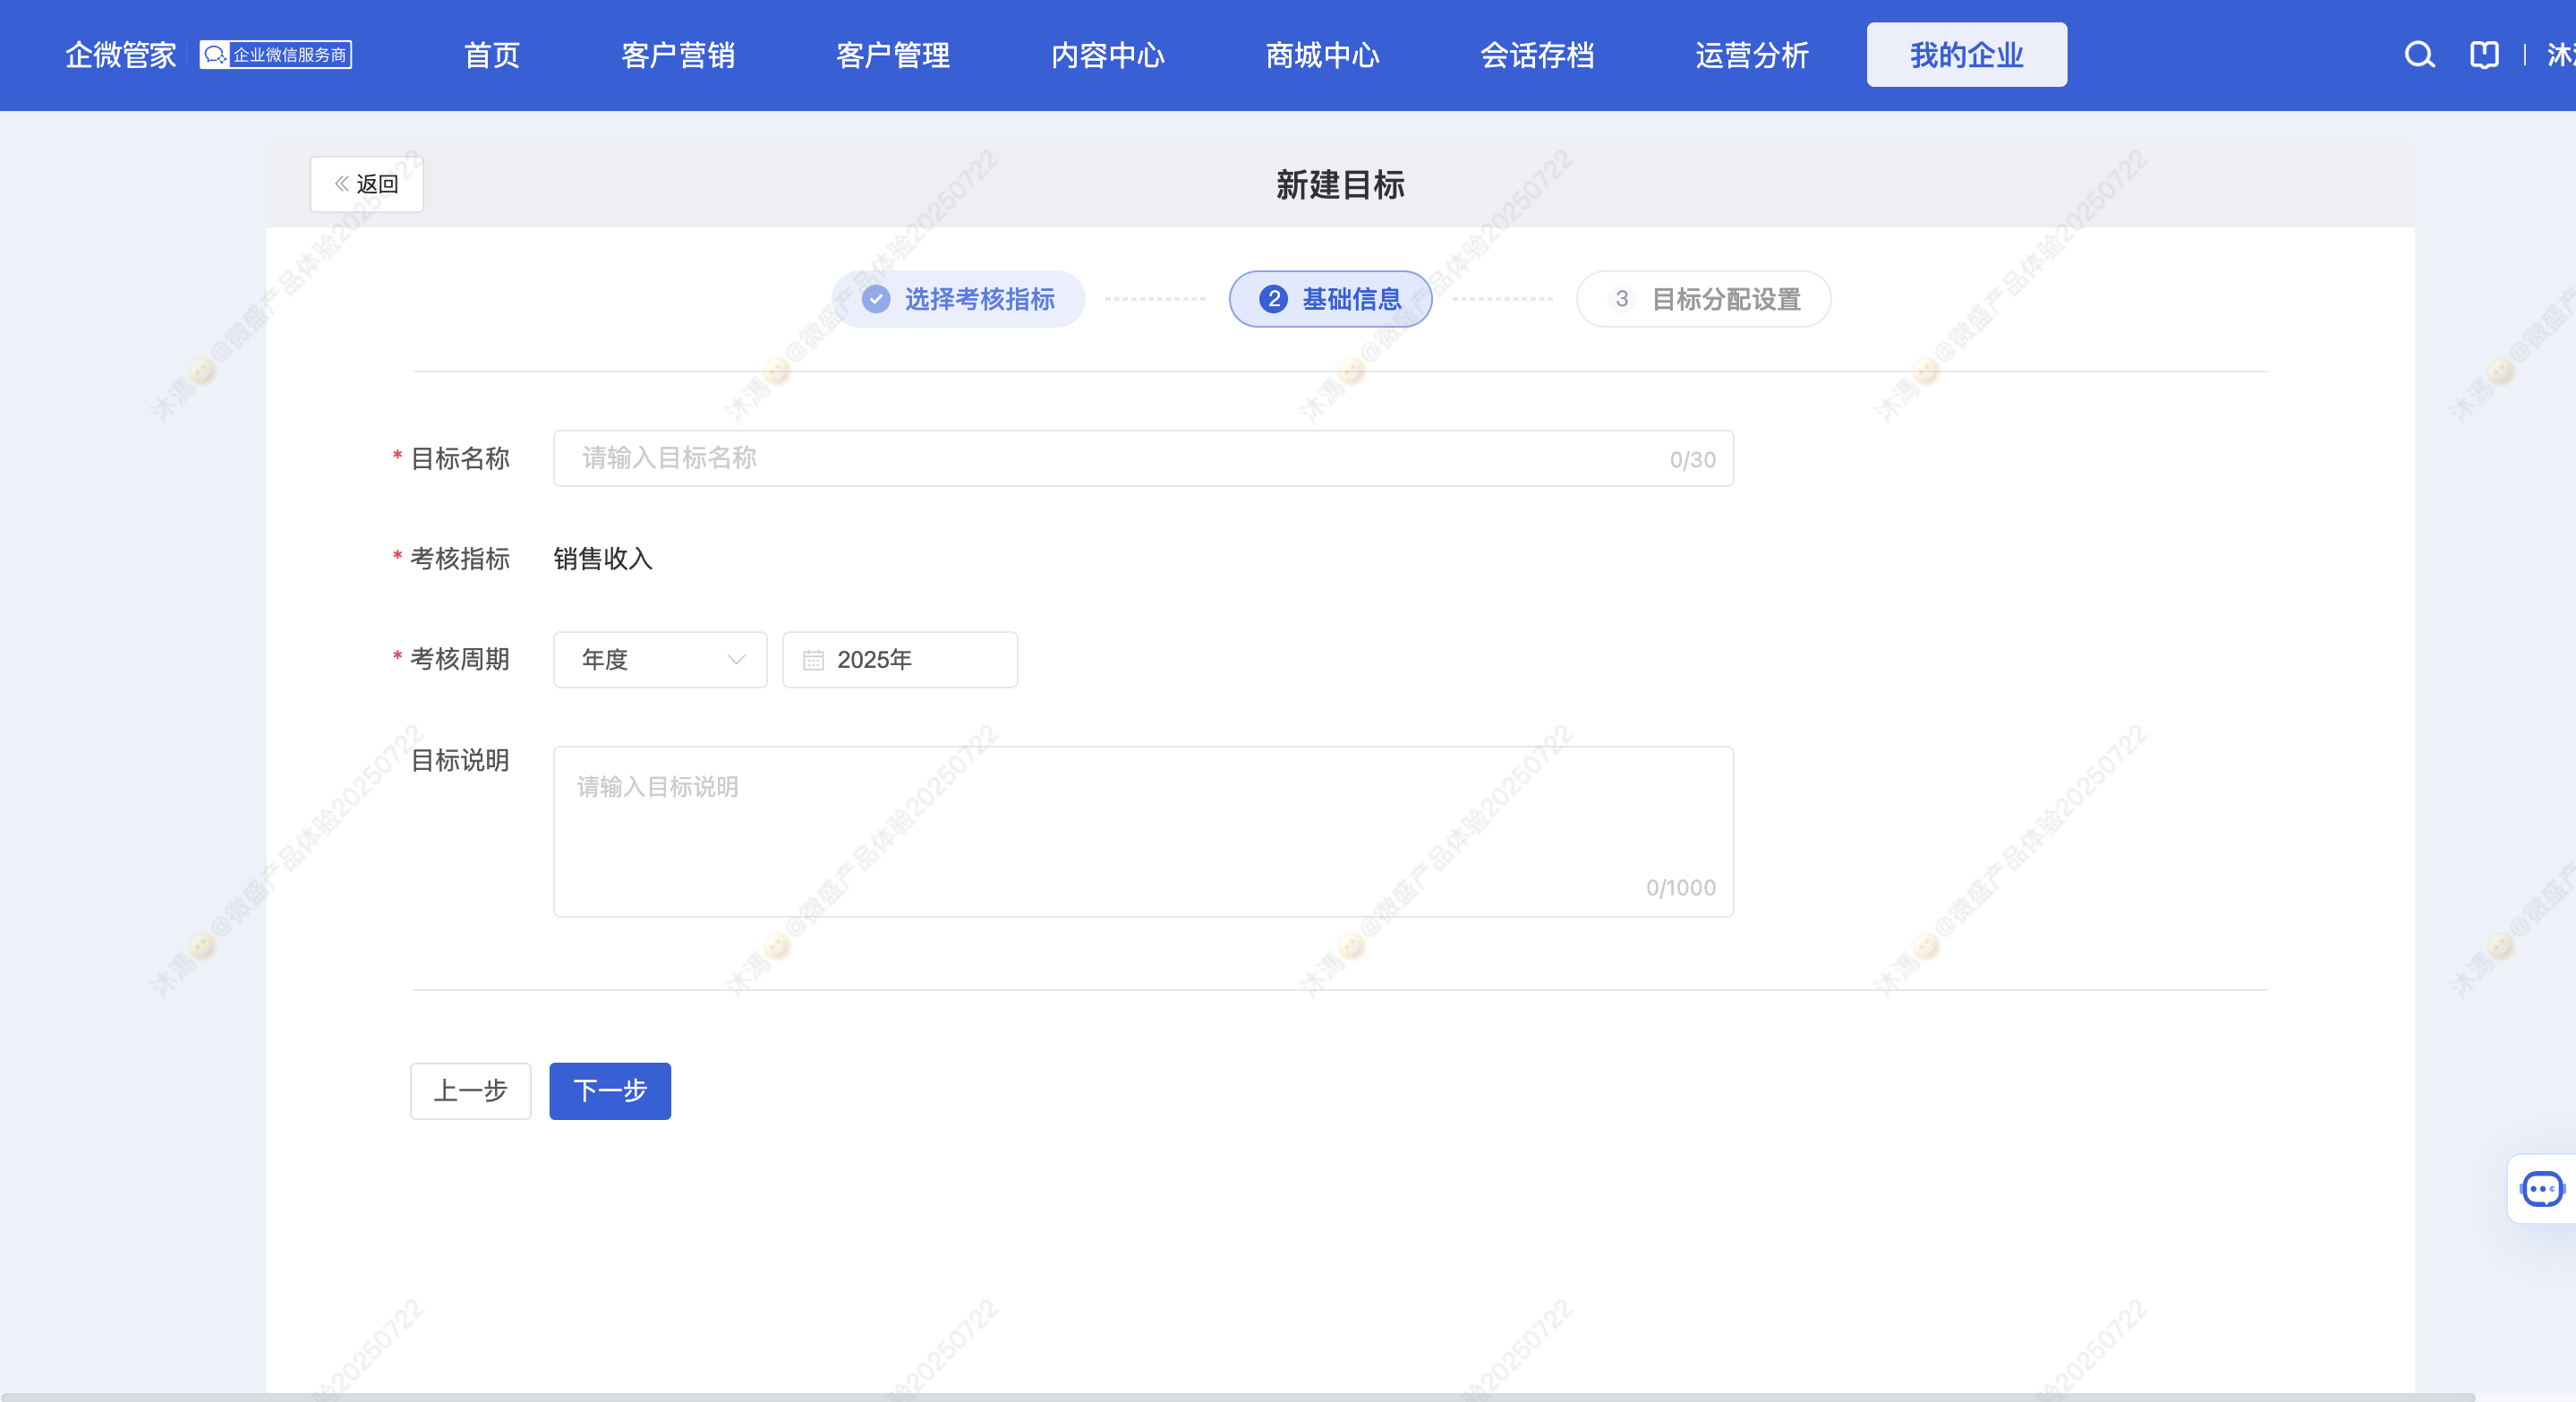Viewport: 2576px width, 1402px height.
Task: Focus the 目标说明 text area
Action: [1143, 832]
